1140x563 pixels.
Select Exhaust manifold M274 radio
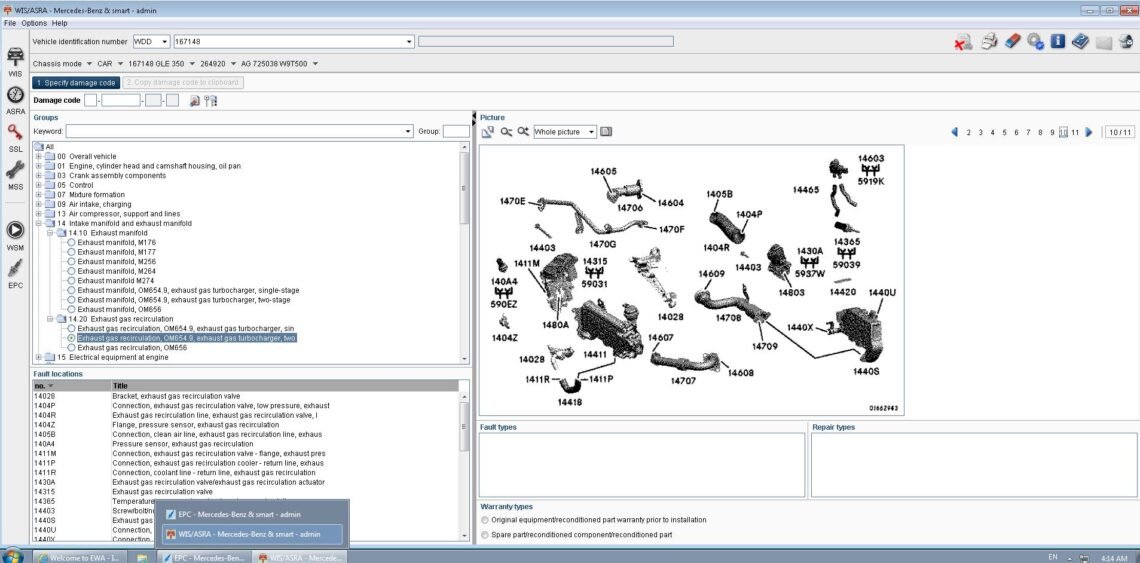[71, 280]
